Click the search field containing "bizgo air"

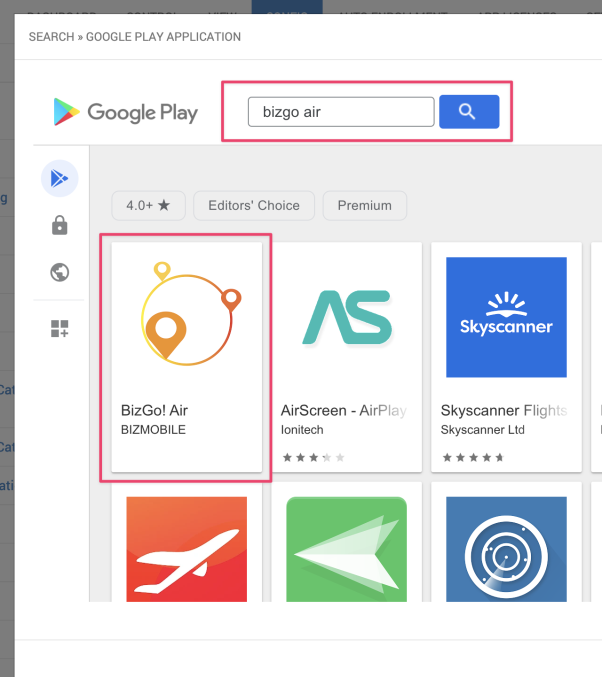(340, 112)
